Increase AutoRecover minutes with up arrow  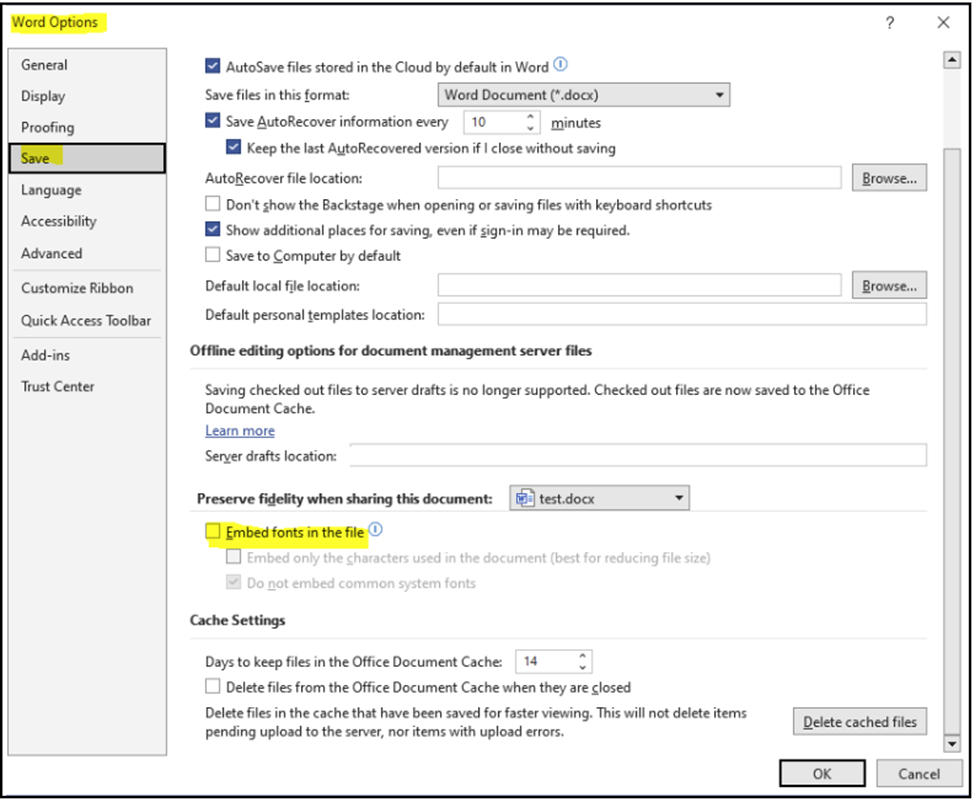pyautogui.click(x=530, y=116)
